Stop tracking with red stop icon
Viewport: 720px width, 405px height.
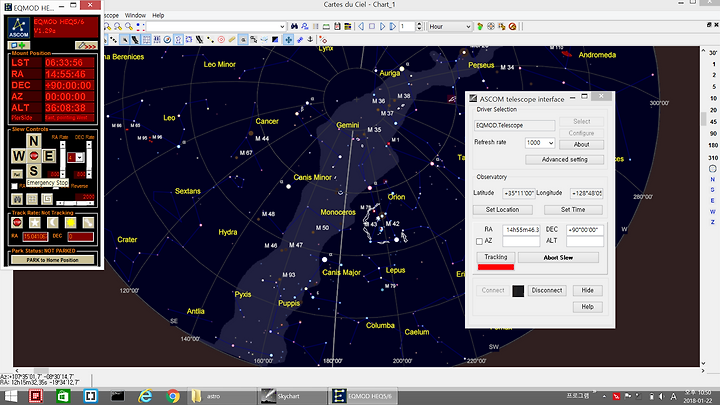(17, 222)
